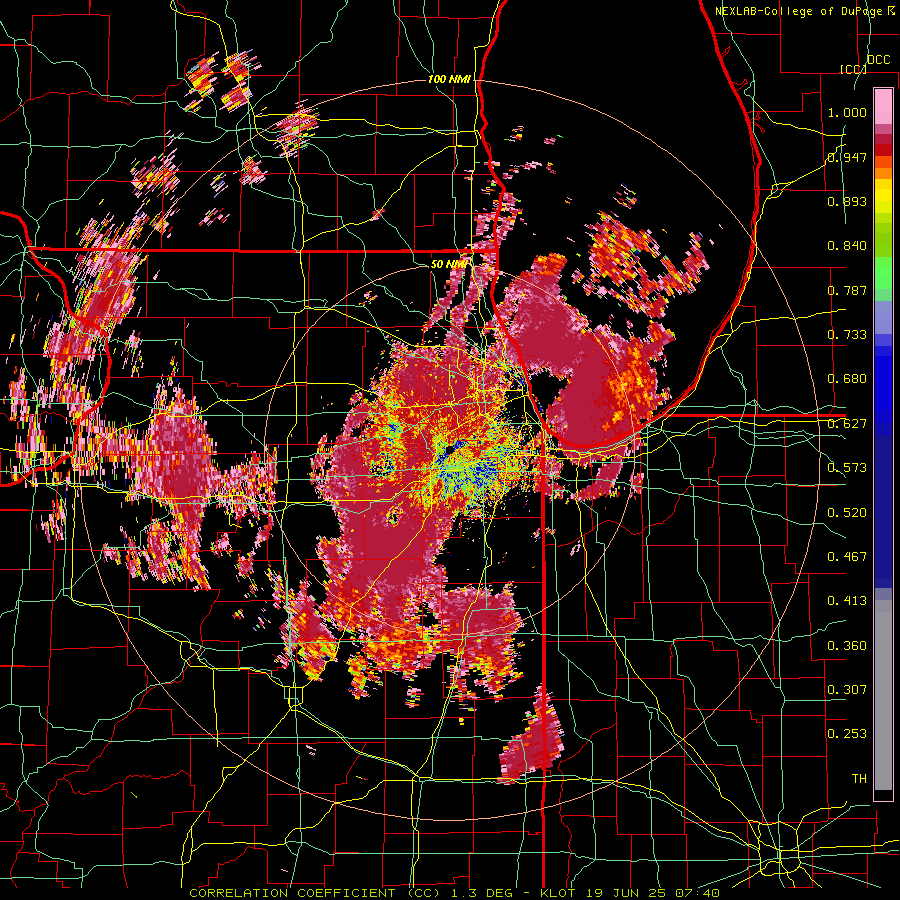Click the [CC] units label
Image resolution: width=900 pixels, height=900 pixels.
point(853,69)
